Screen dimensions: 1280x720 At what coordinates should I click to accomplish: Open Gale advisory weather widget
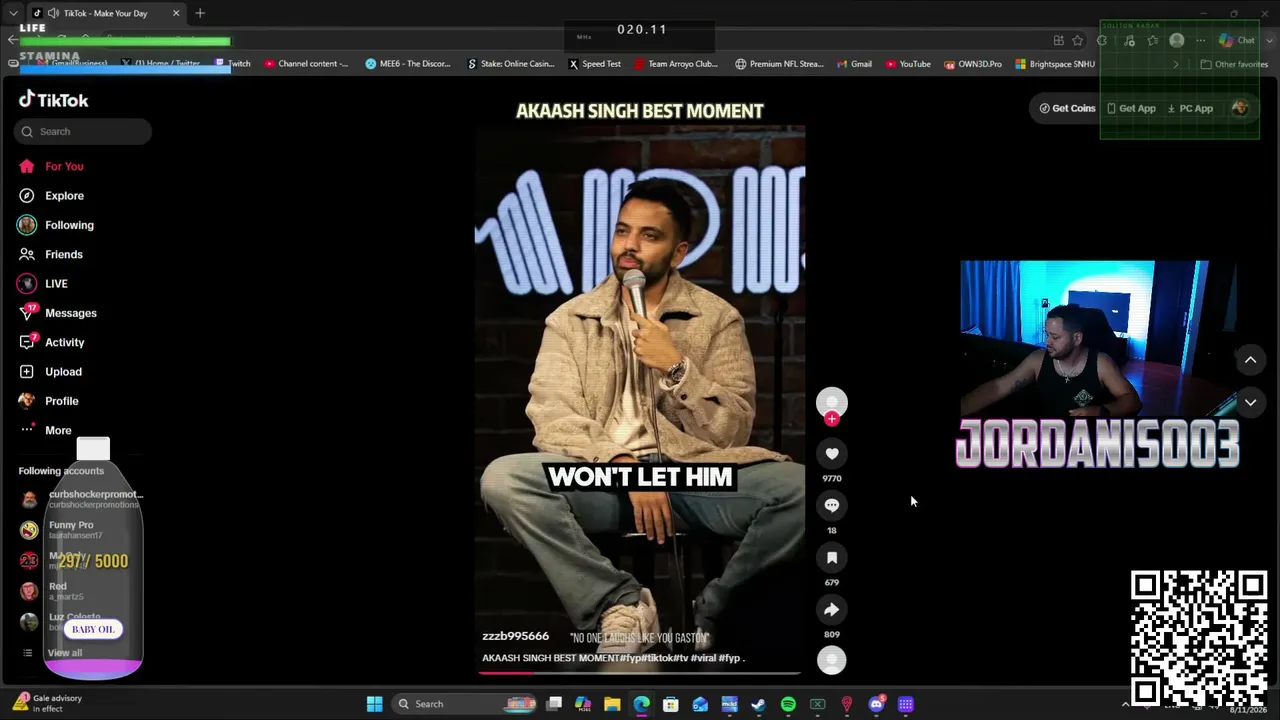click(48, 703)
